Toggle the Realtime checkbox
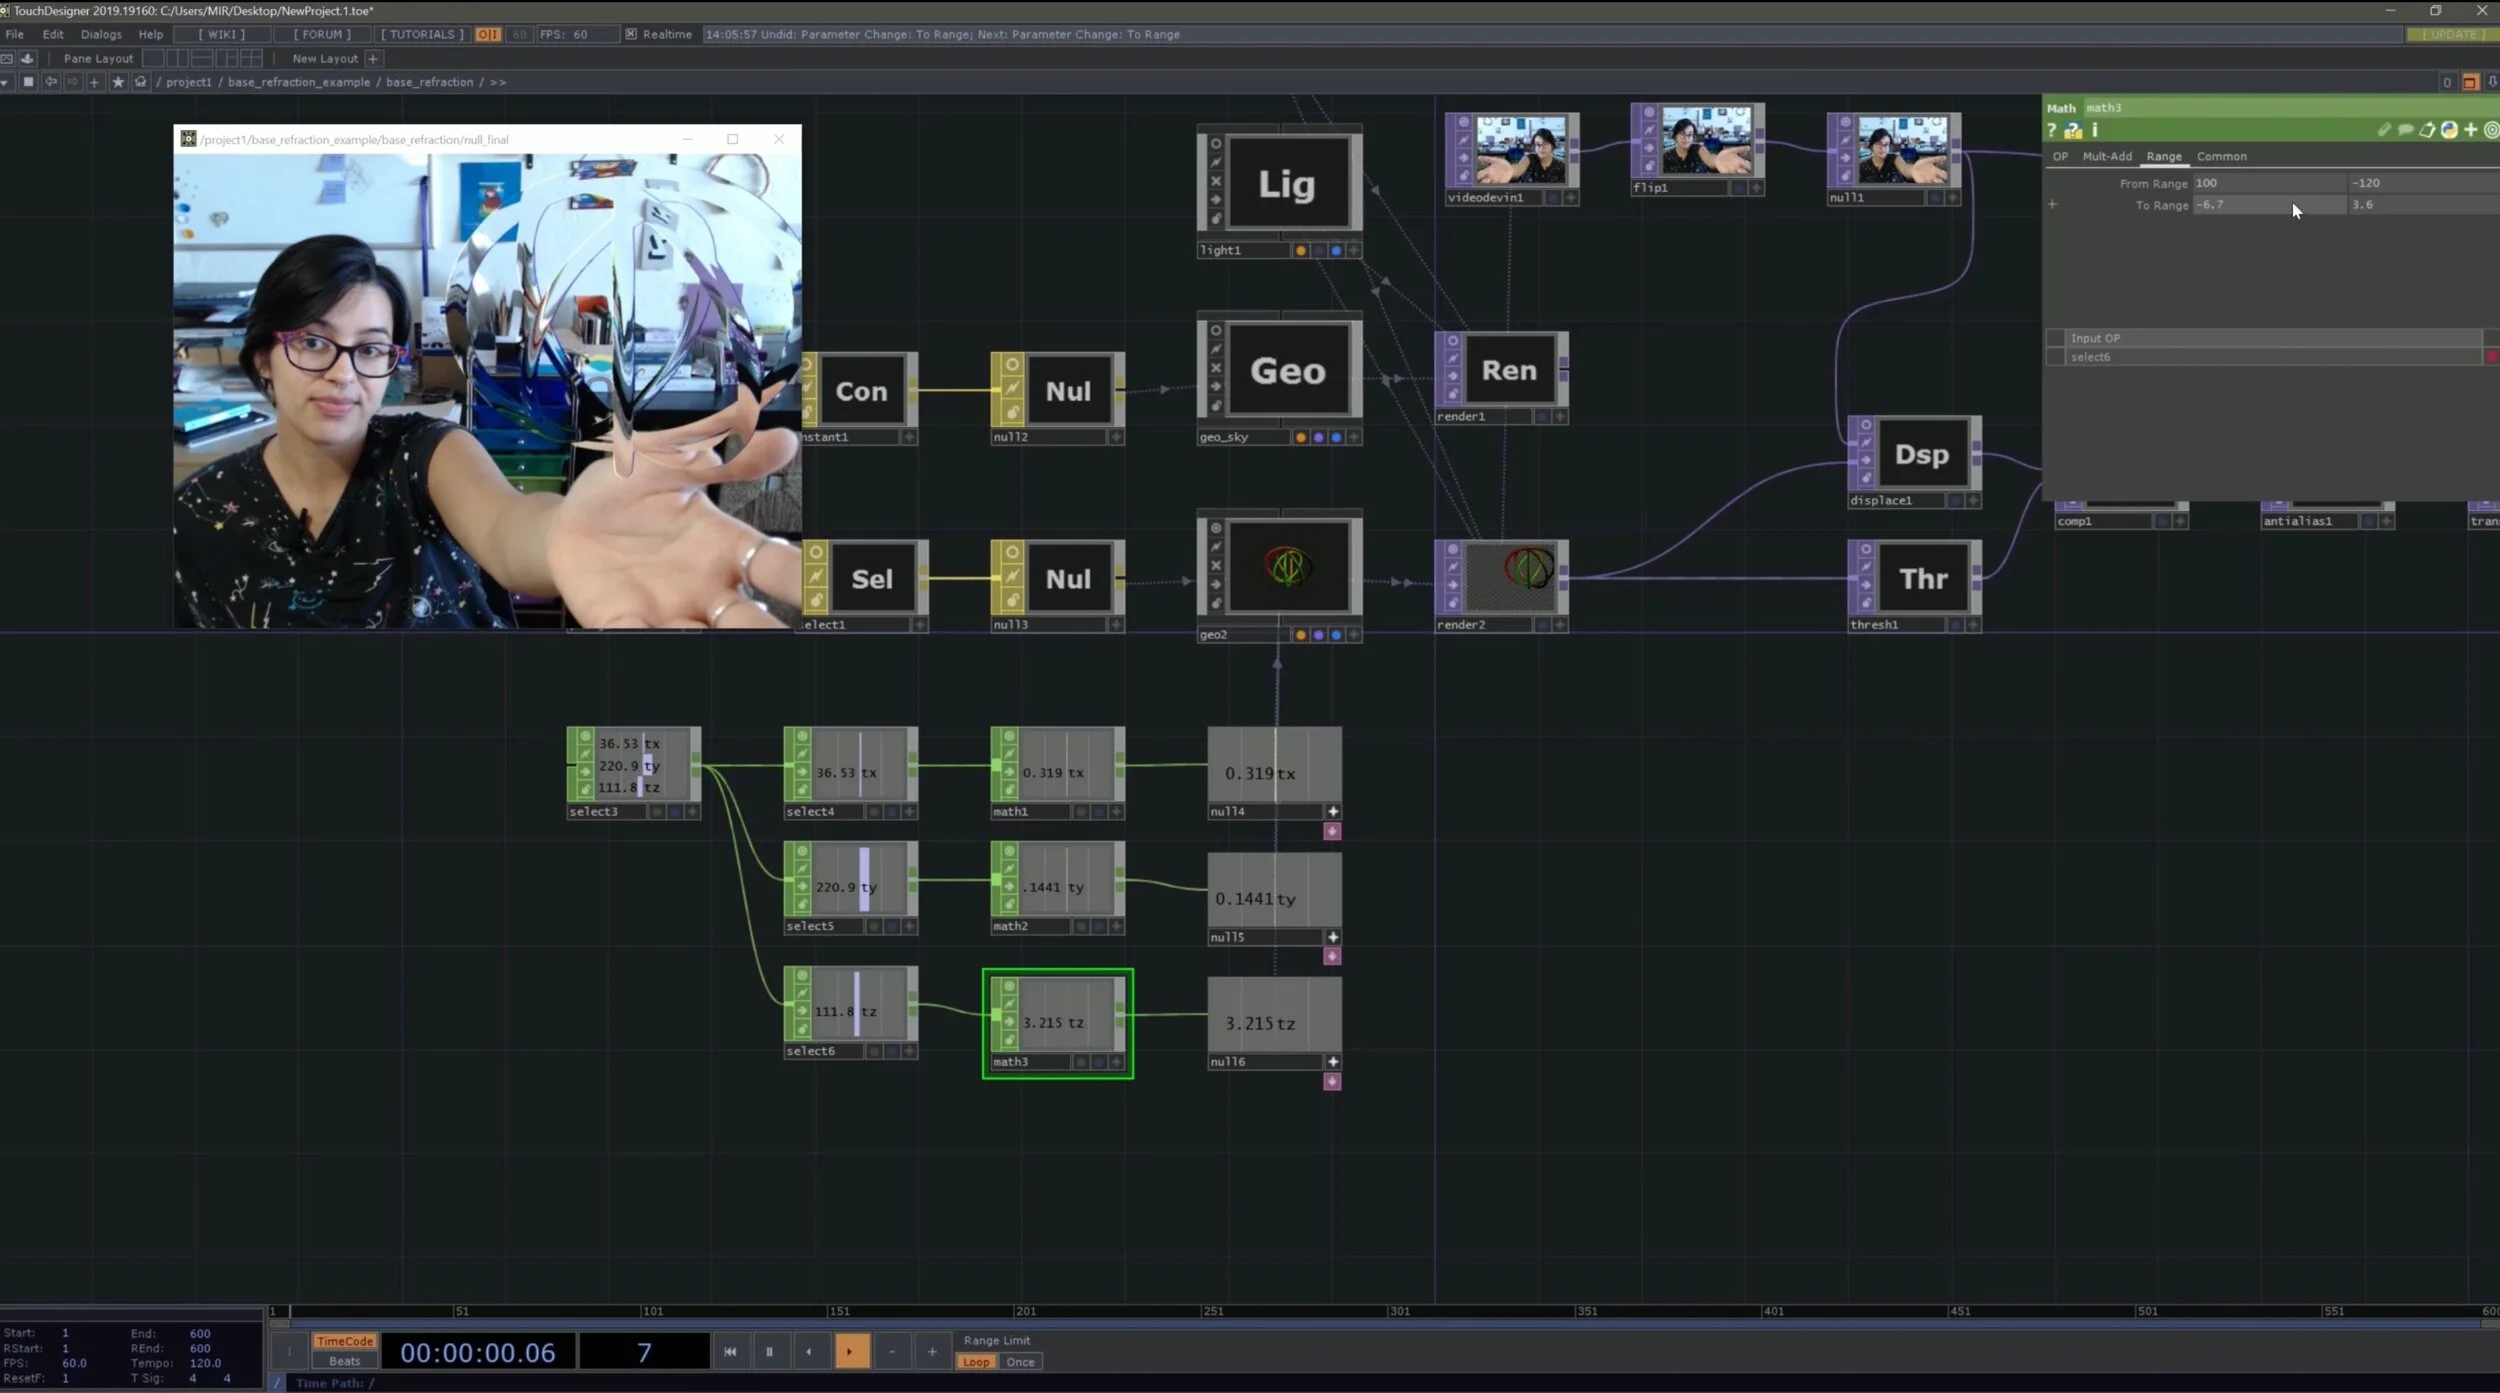2500x1393 pixels. click(x=631, y=34)
